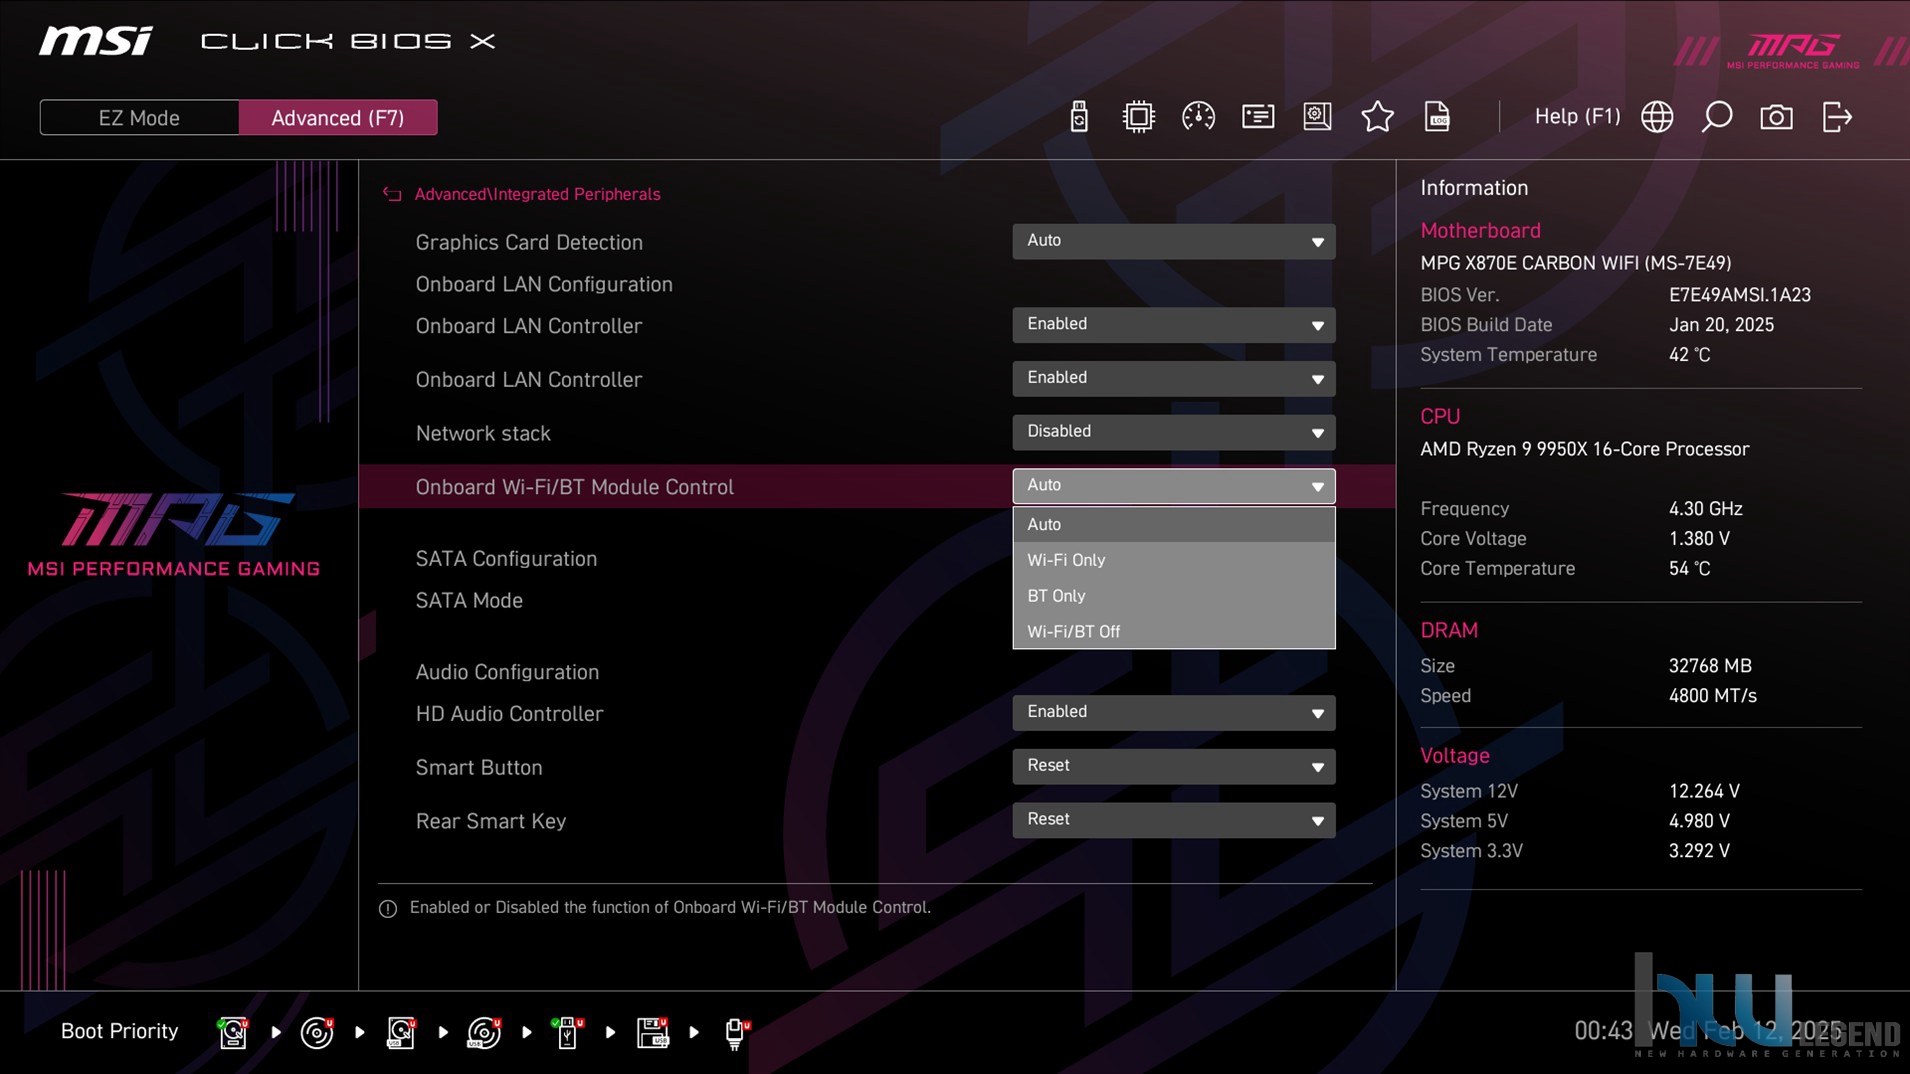The image size is (1910, 1074).
Task: Choose the BT Only option
Action: (1173, 596)
